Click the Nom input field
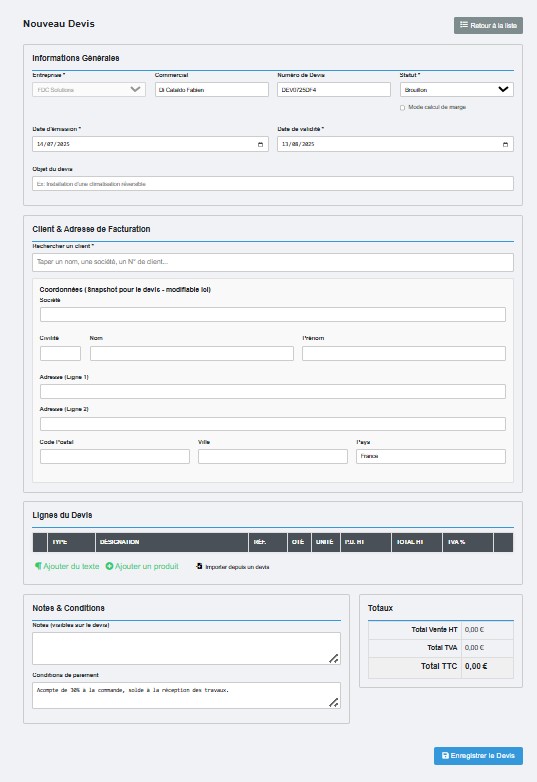 click(191, 354)
